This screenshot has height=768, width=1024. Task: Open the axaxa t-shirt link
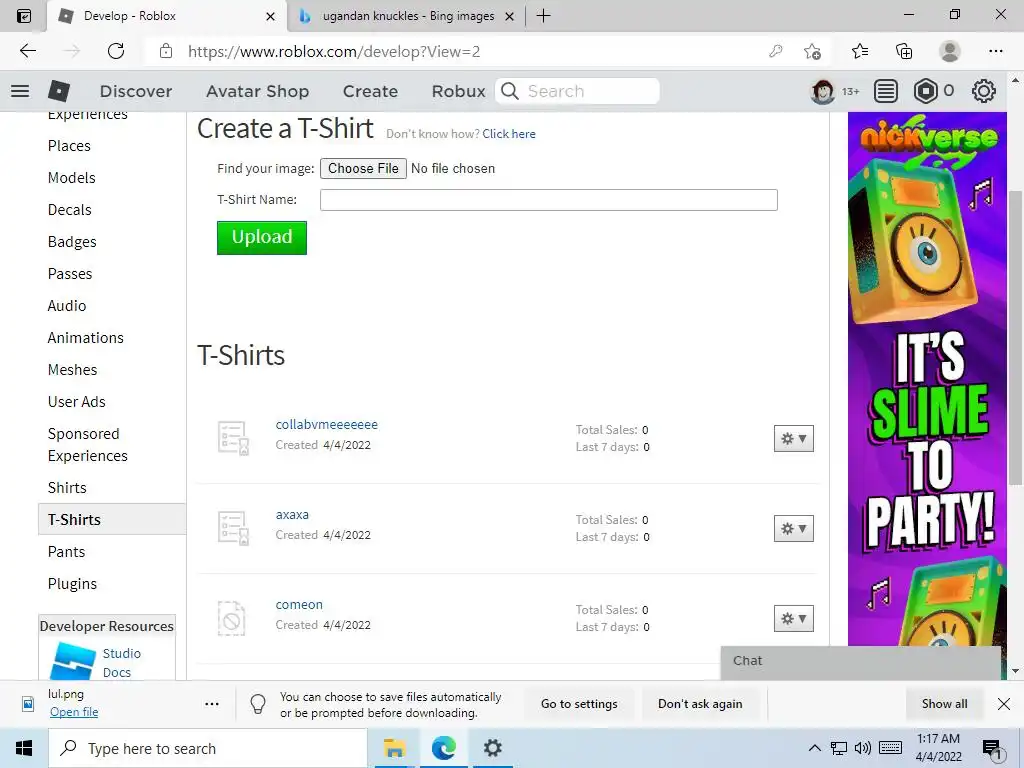(292, 515)
